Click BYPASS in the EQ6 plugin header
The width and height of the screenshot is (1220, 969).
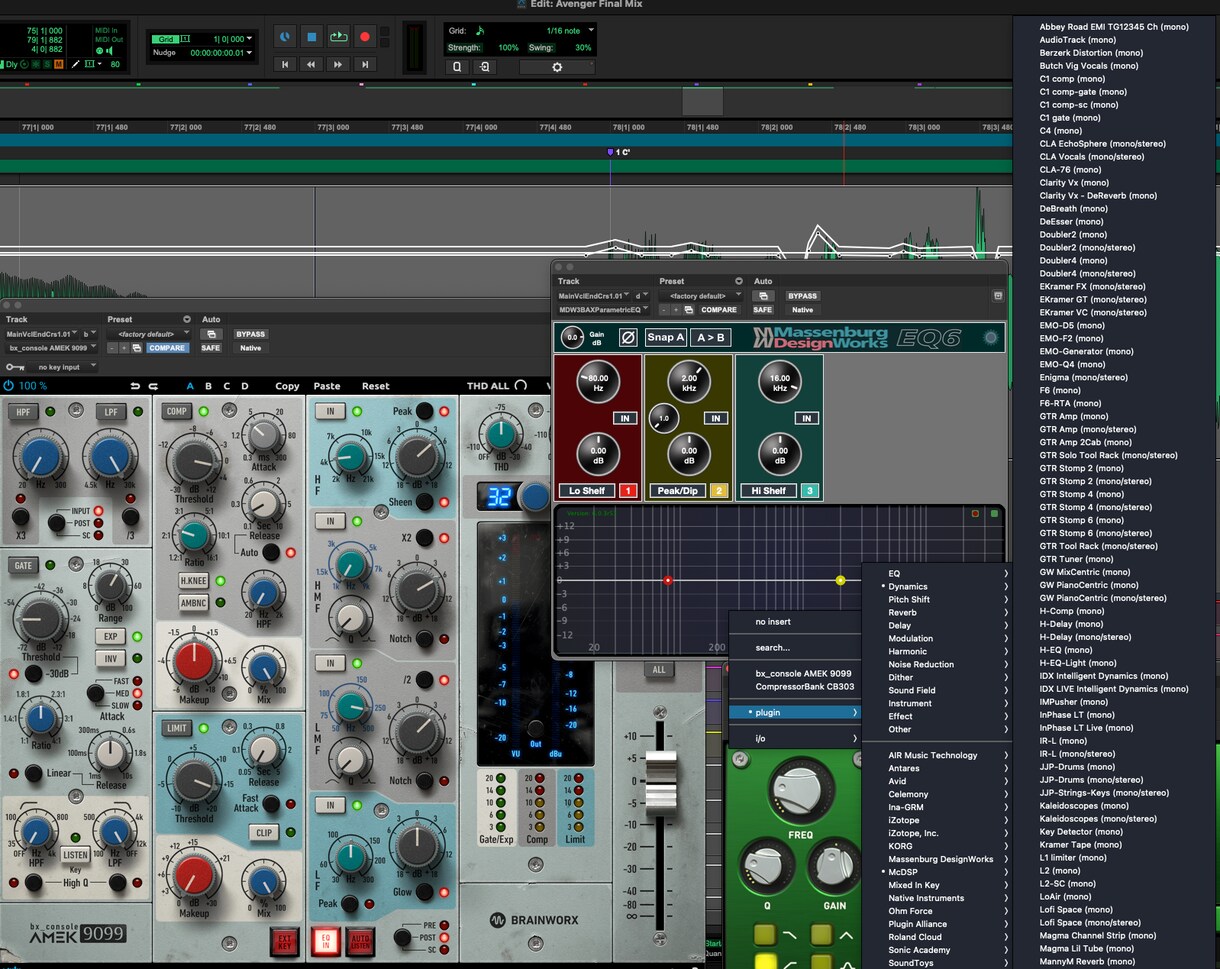click(x=802, y=296)
